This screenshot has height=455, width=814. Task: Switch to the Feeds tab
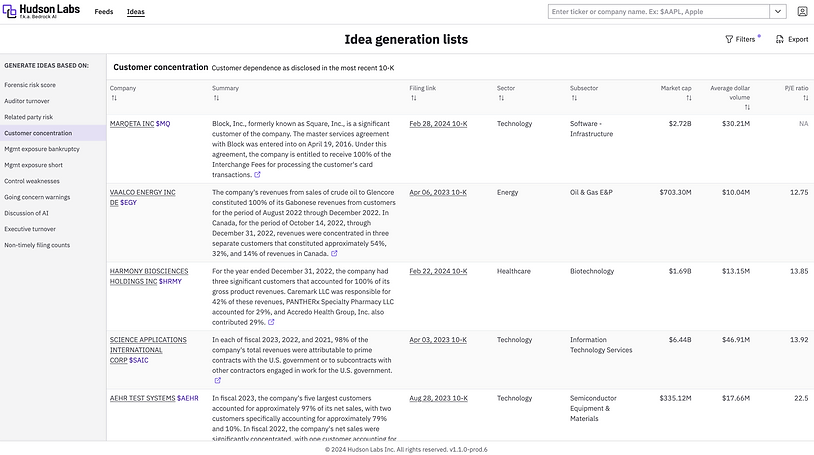point(103,12)
